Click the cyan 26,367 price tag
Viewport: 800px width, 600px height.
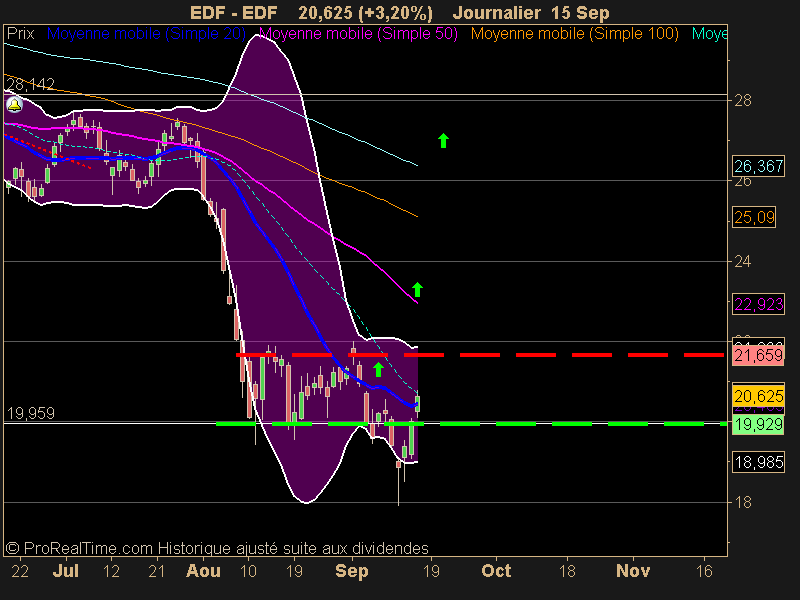[758, 166]
